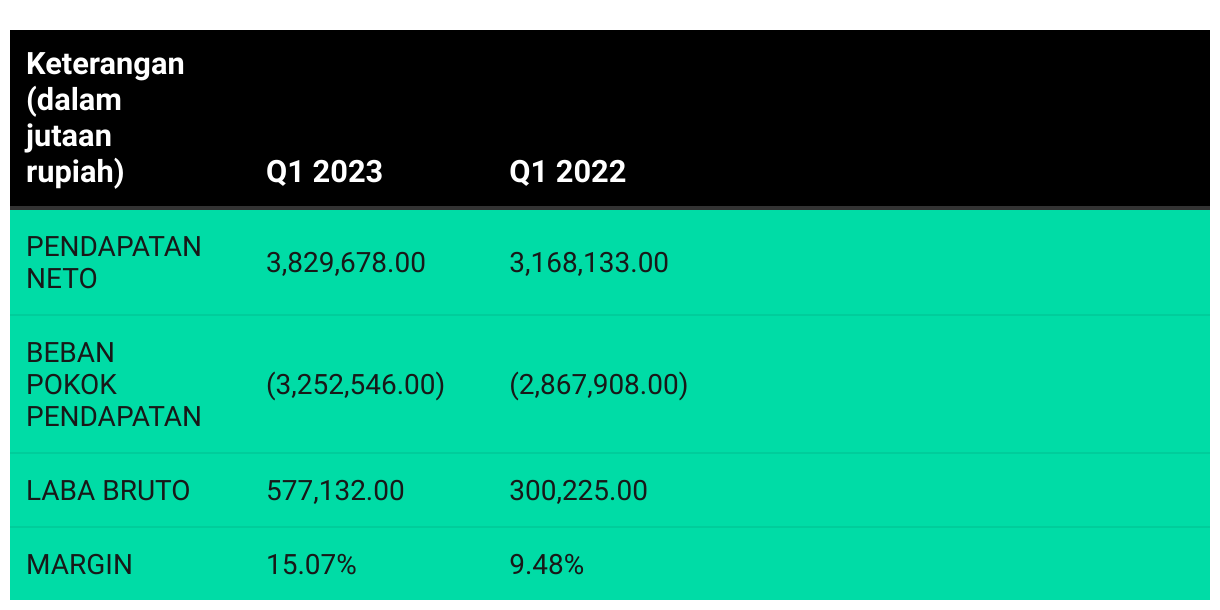The width and height of the screenshot is (1220, 610).
Task: Click the MARGIN row label
Action: (x=79, y=565)
